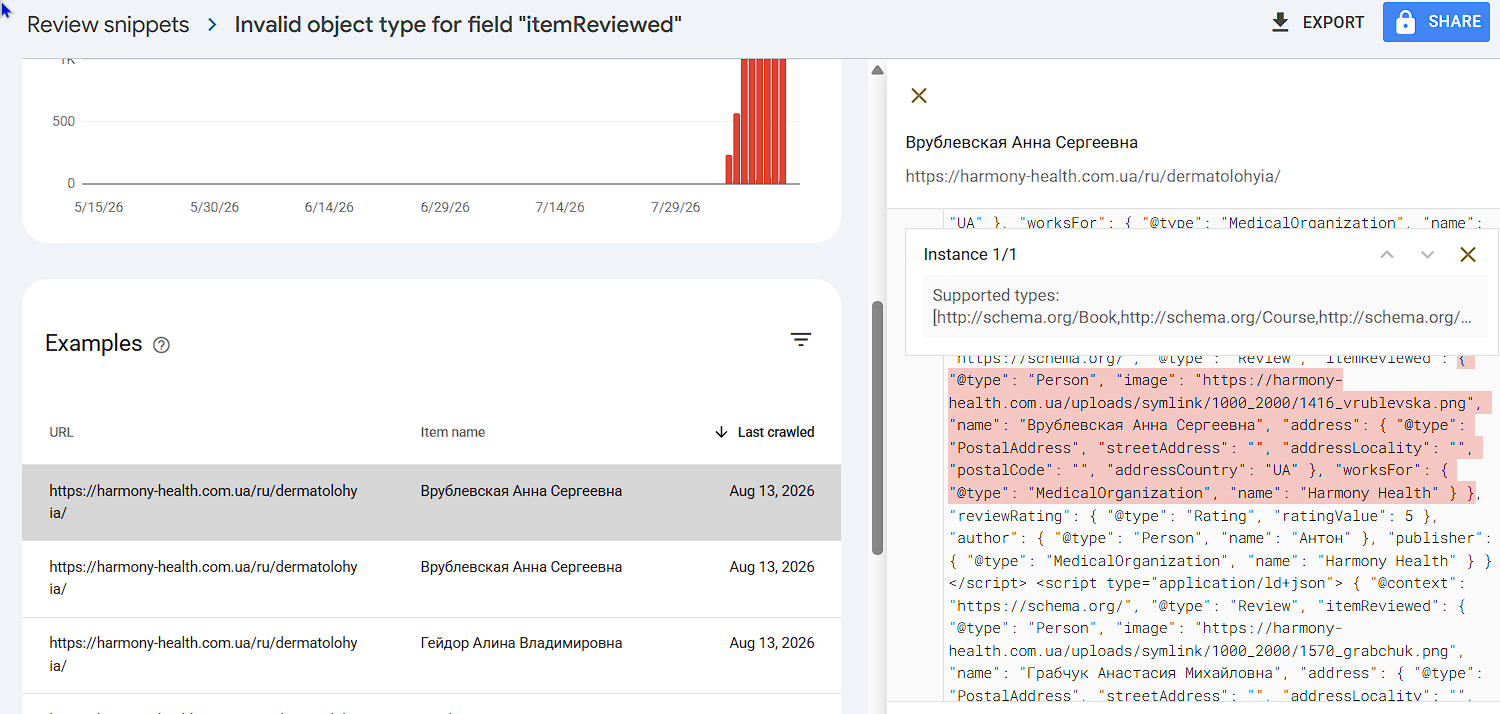Click the Examples section heading
The width and height of the screenshot is (1500, 714).
[94, 343]
